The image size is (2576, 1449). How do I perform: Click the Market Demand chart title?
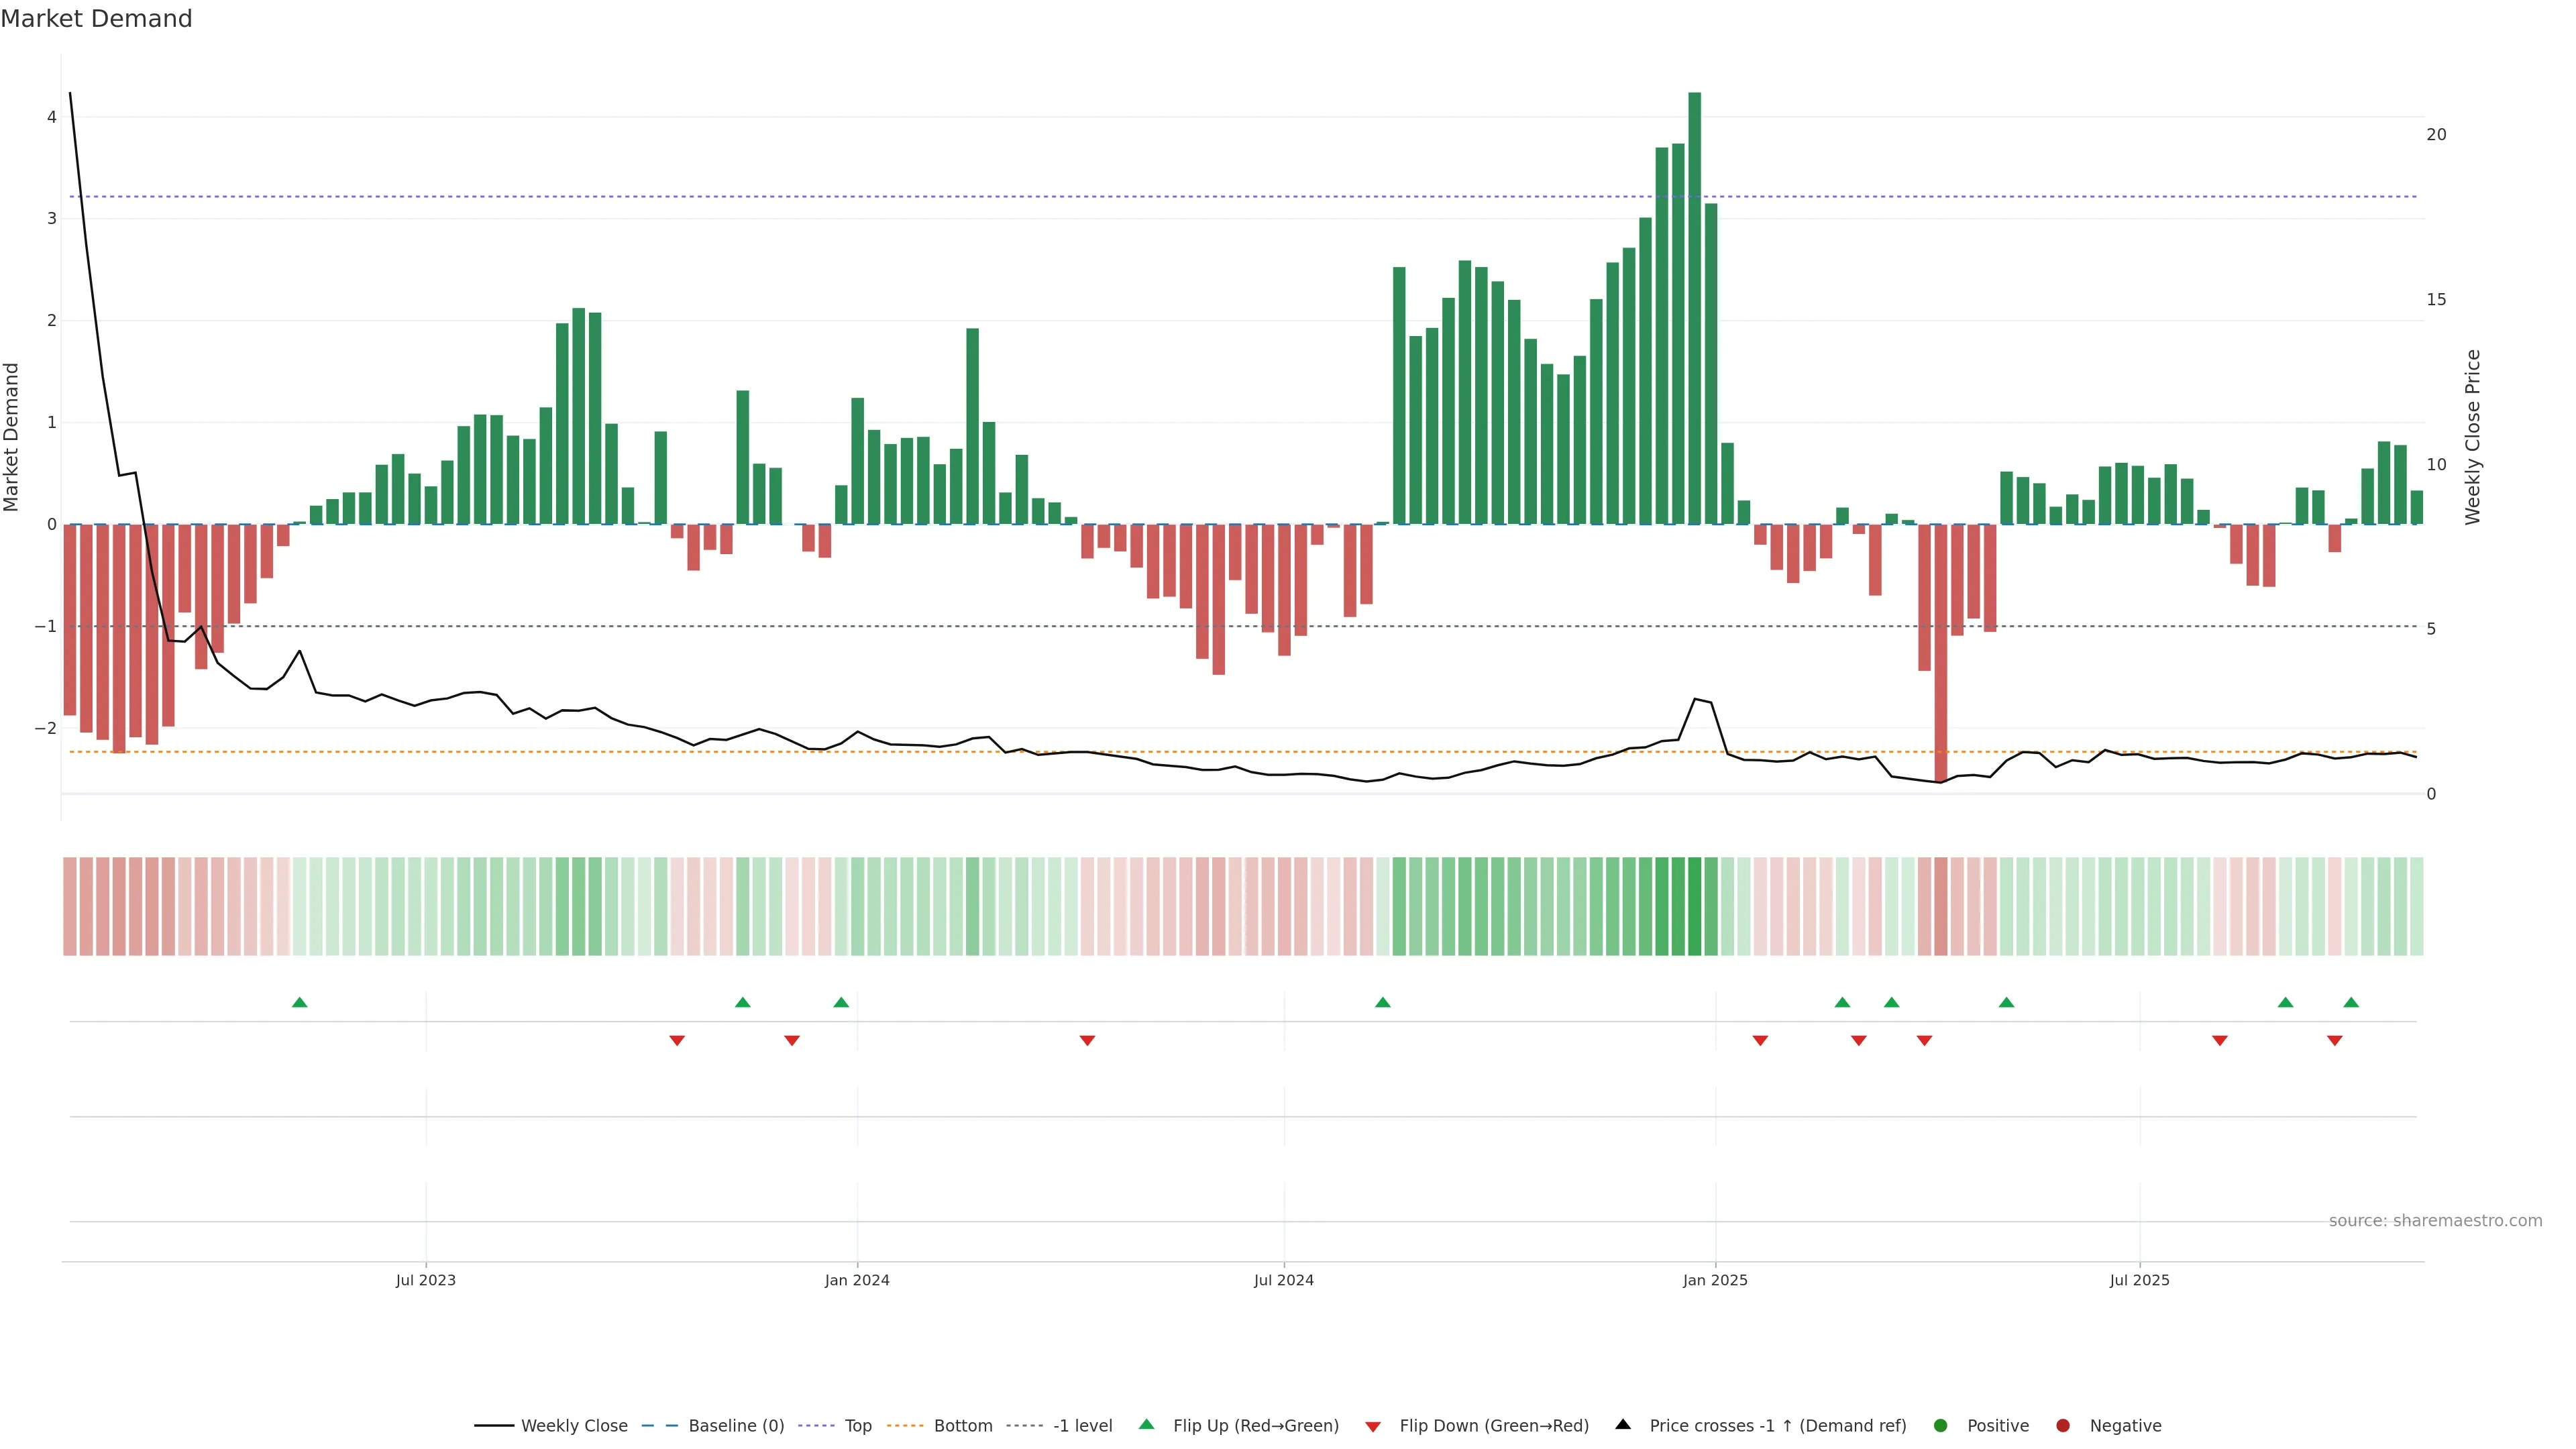(96, 19)
